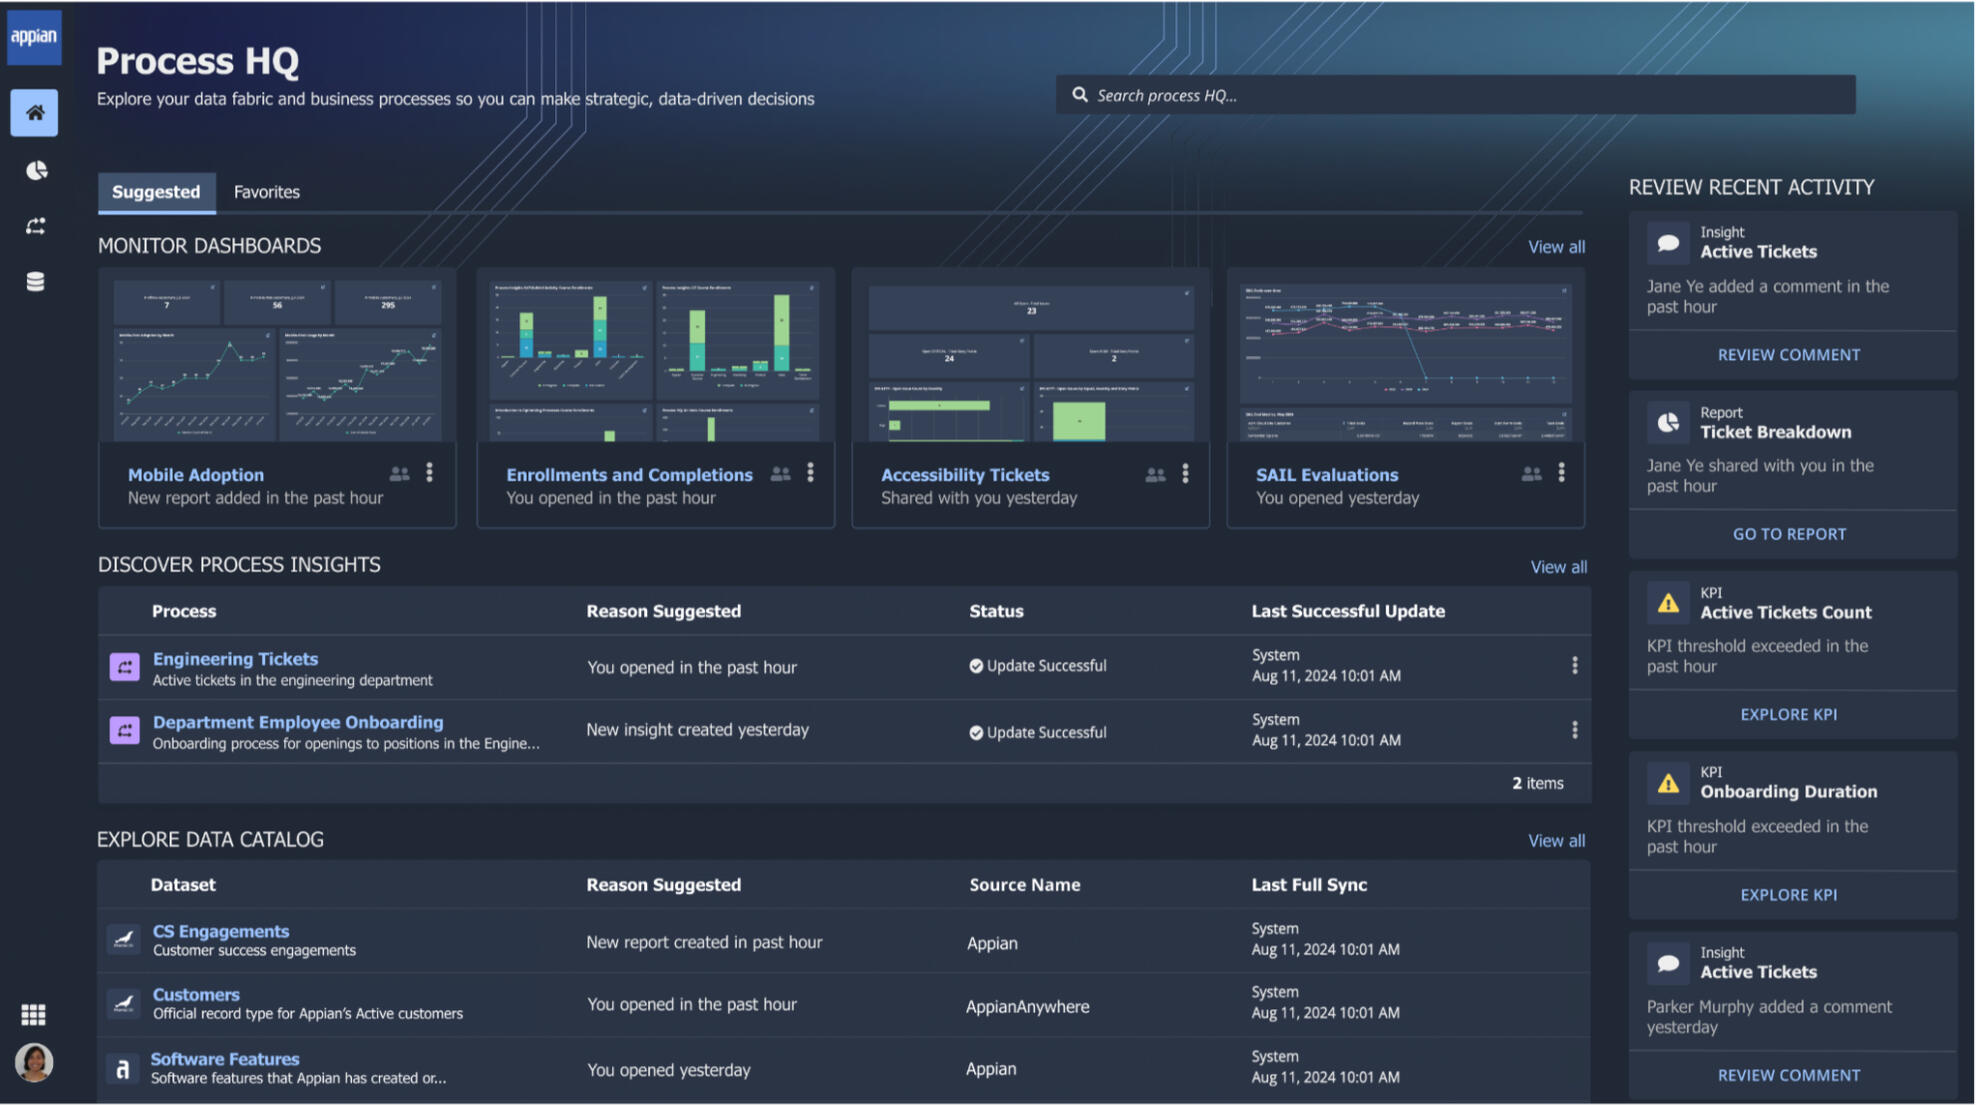Open the home icon in left sidebar
The image size is (1979, 1106).
click(x=35, y=113)
